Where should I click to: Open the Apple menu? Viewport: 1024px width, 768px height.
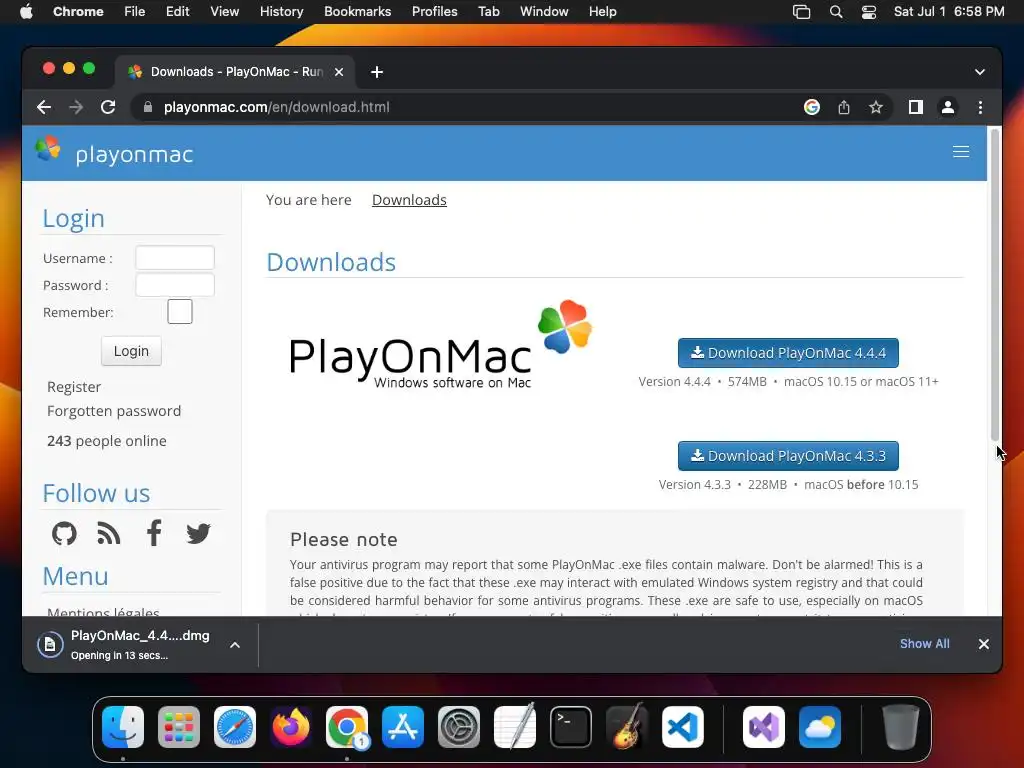(26, 12)
